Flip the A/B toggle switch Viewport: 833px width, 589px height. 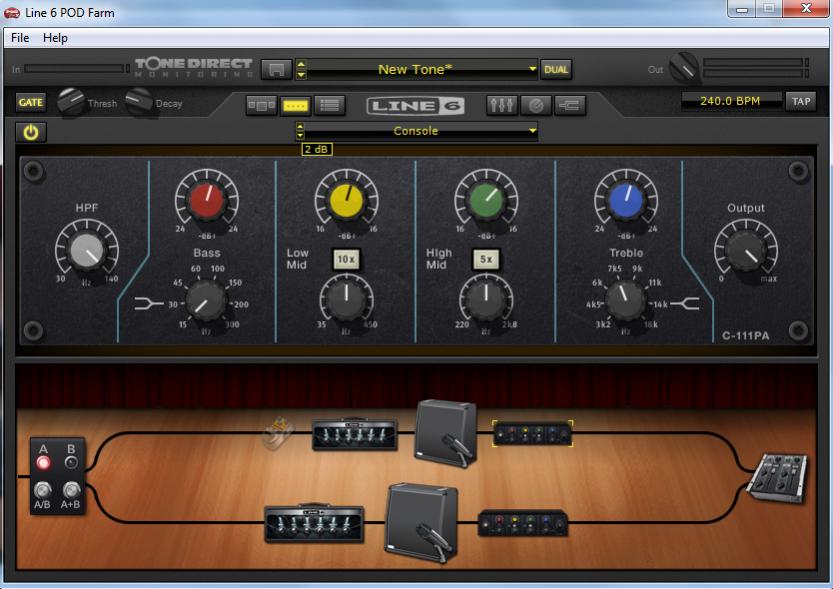pyautogui.click(x=42, y=489)
